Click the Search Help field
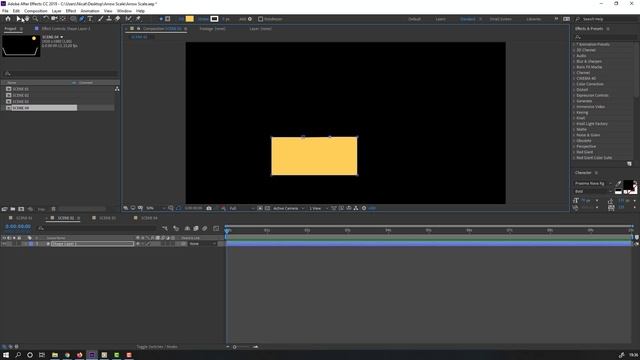640x360 pixels. [x=606, y=19]
